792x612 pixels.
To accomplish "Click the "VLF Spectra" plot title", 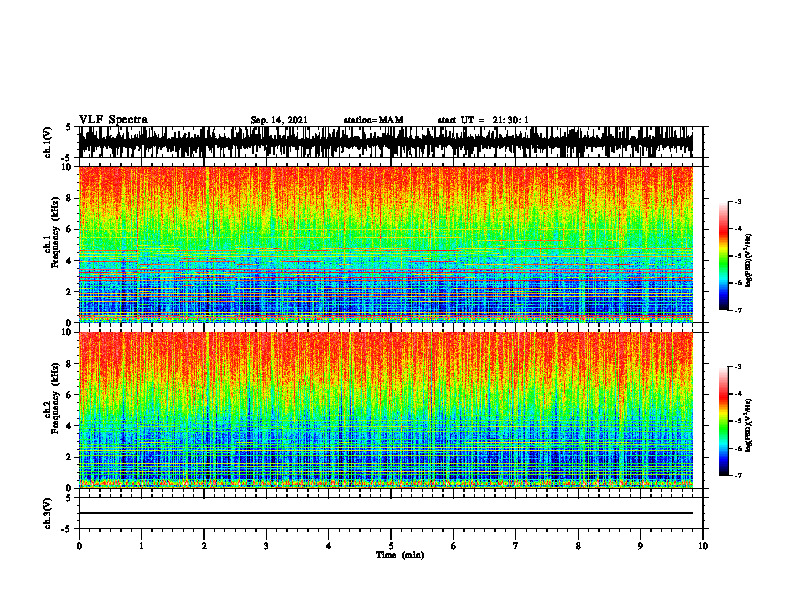I will click(x=113, y=120).
